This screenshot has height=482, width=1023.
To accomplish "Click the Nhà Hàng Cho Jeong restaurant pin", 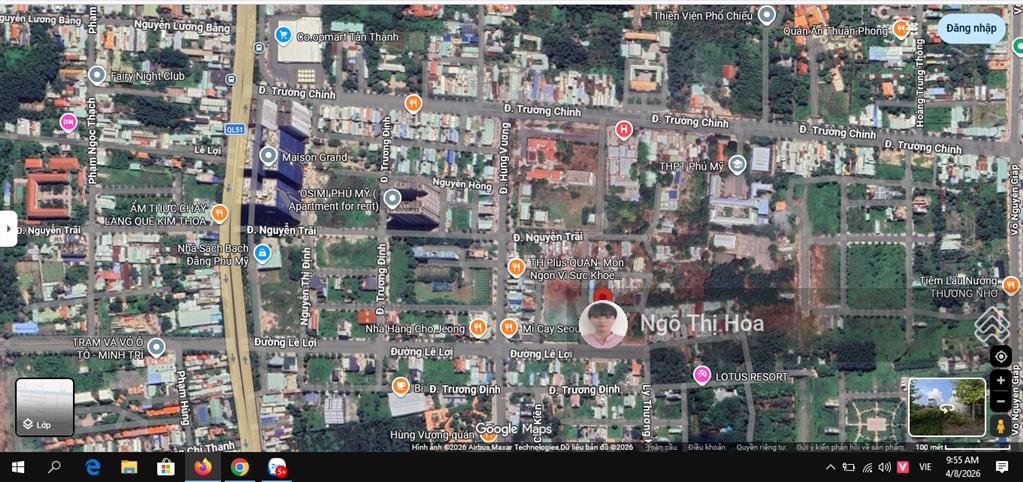I will (x=479, y=326).
